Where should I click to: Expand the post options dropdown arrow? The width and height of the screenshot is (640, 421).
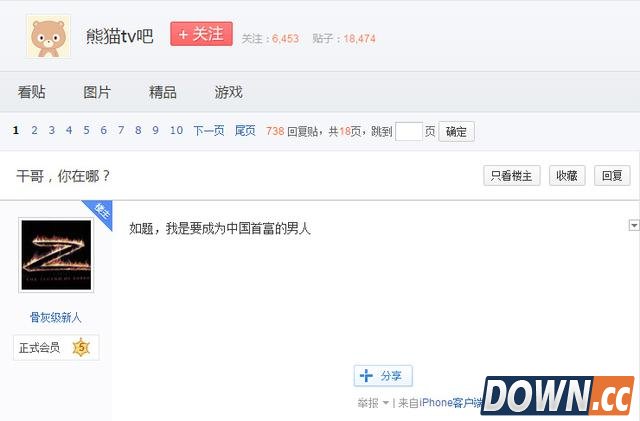(634, 225)
